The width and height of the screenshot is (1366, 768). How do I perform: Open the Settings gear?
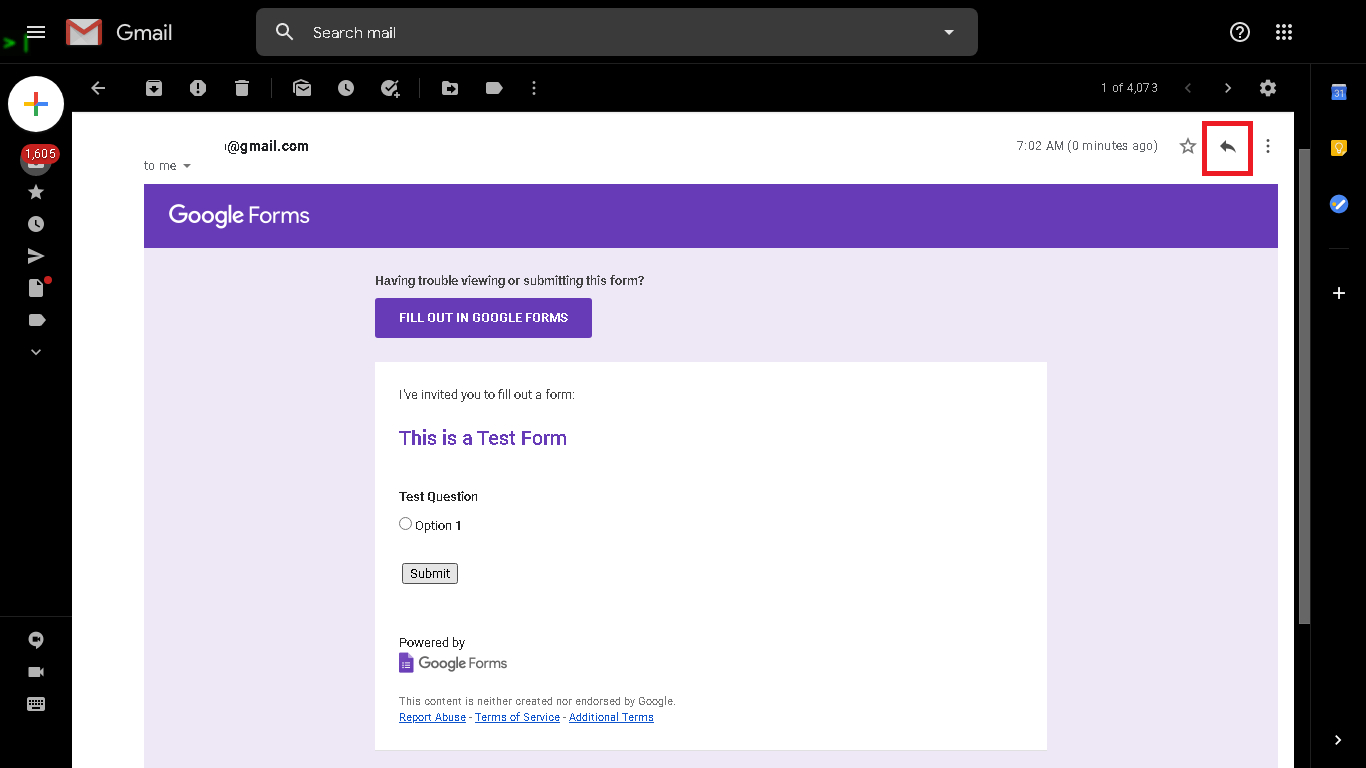coord(1268,88)
